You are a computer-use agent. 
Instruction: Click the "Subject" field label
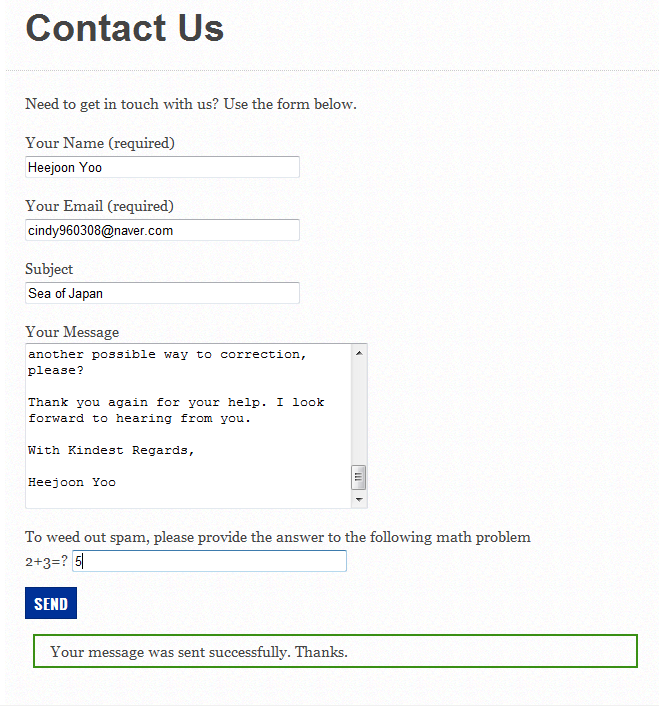[49, 269]
